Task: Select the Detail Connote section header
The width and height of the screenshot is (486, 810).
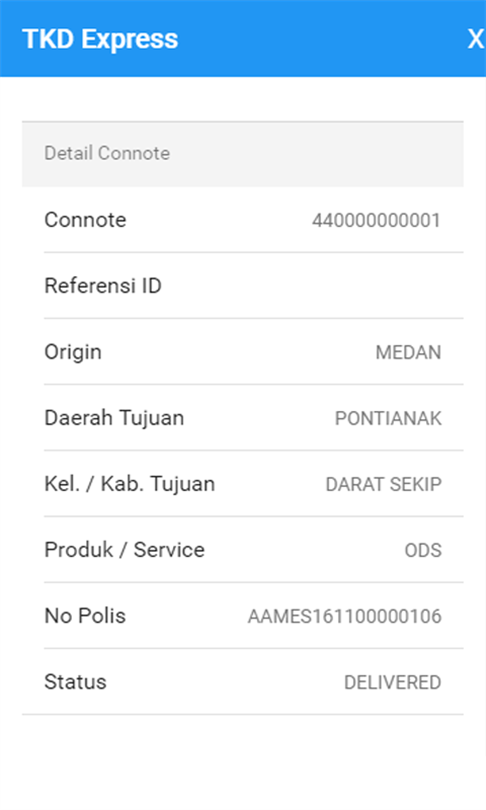Action: pyautogui.click(x=242, y=154)
